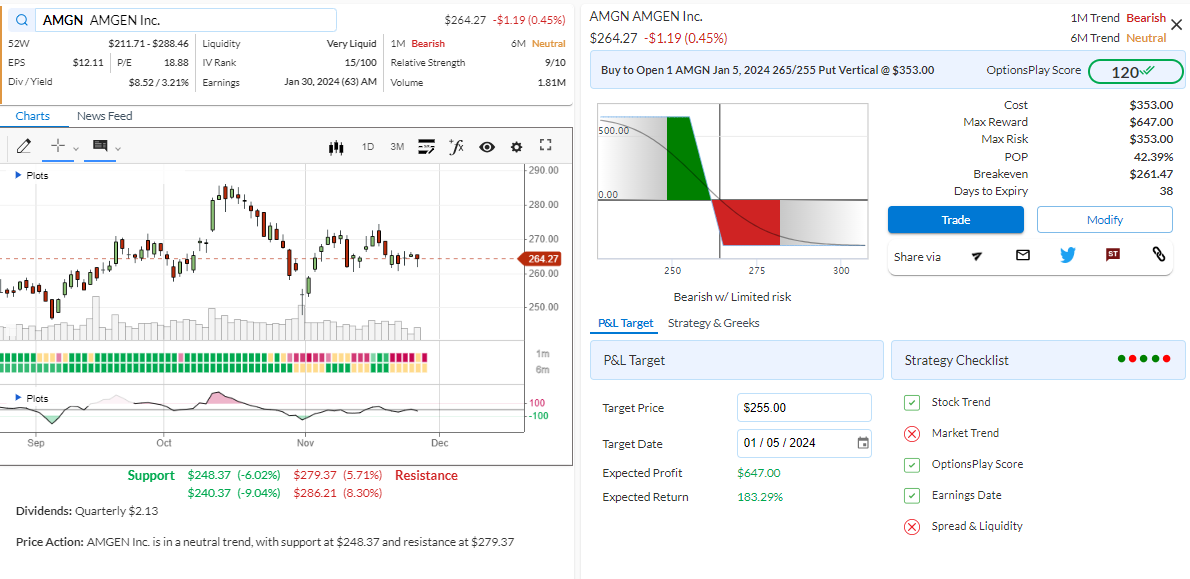The width and height of the screenshot is (1190, 579).
Task: Click the OptionsPlay Score 120 badge
Action: 1135,71
